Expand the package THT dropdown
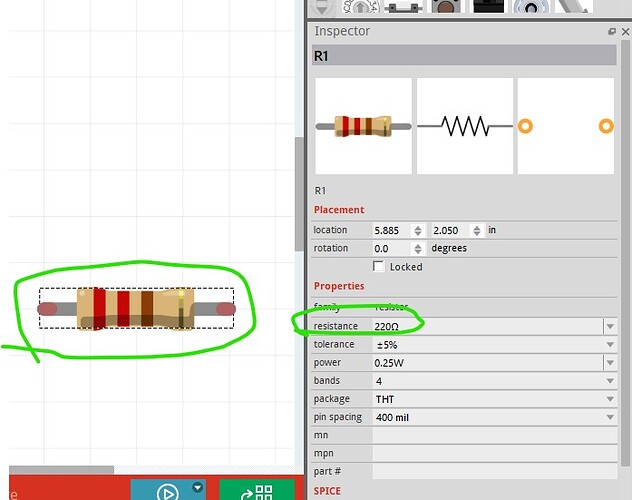The height and width of the screenshot is (500, 632). [x=609, y=399]
